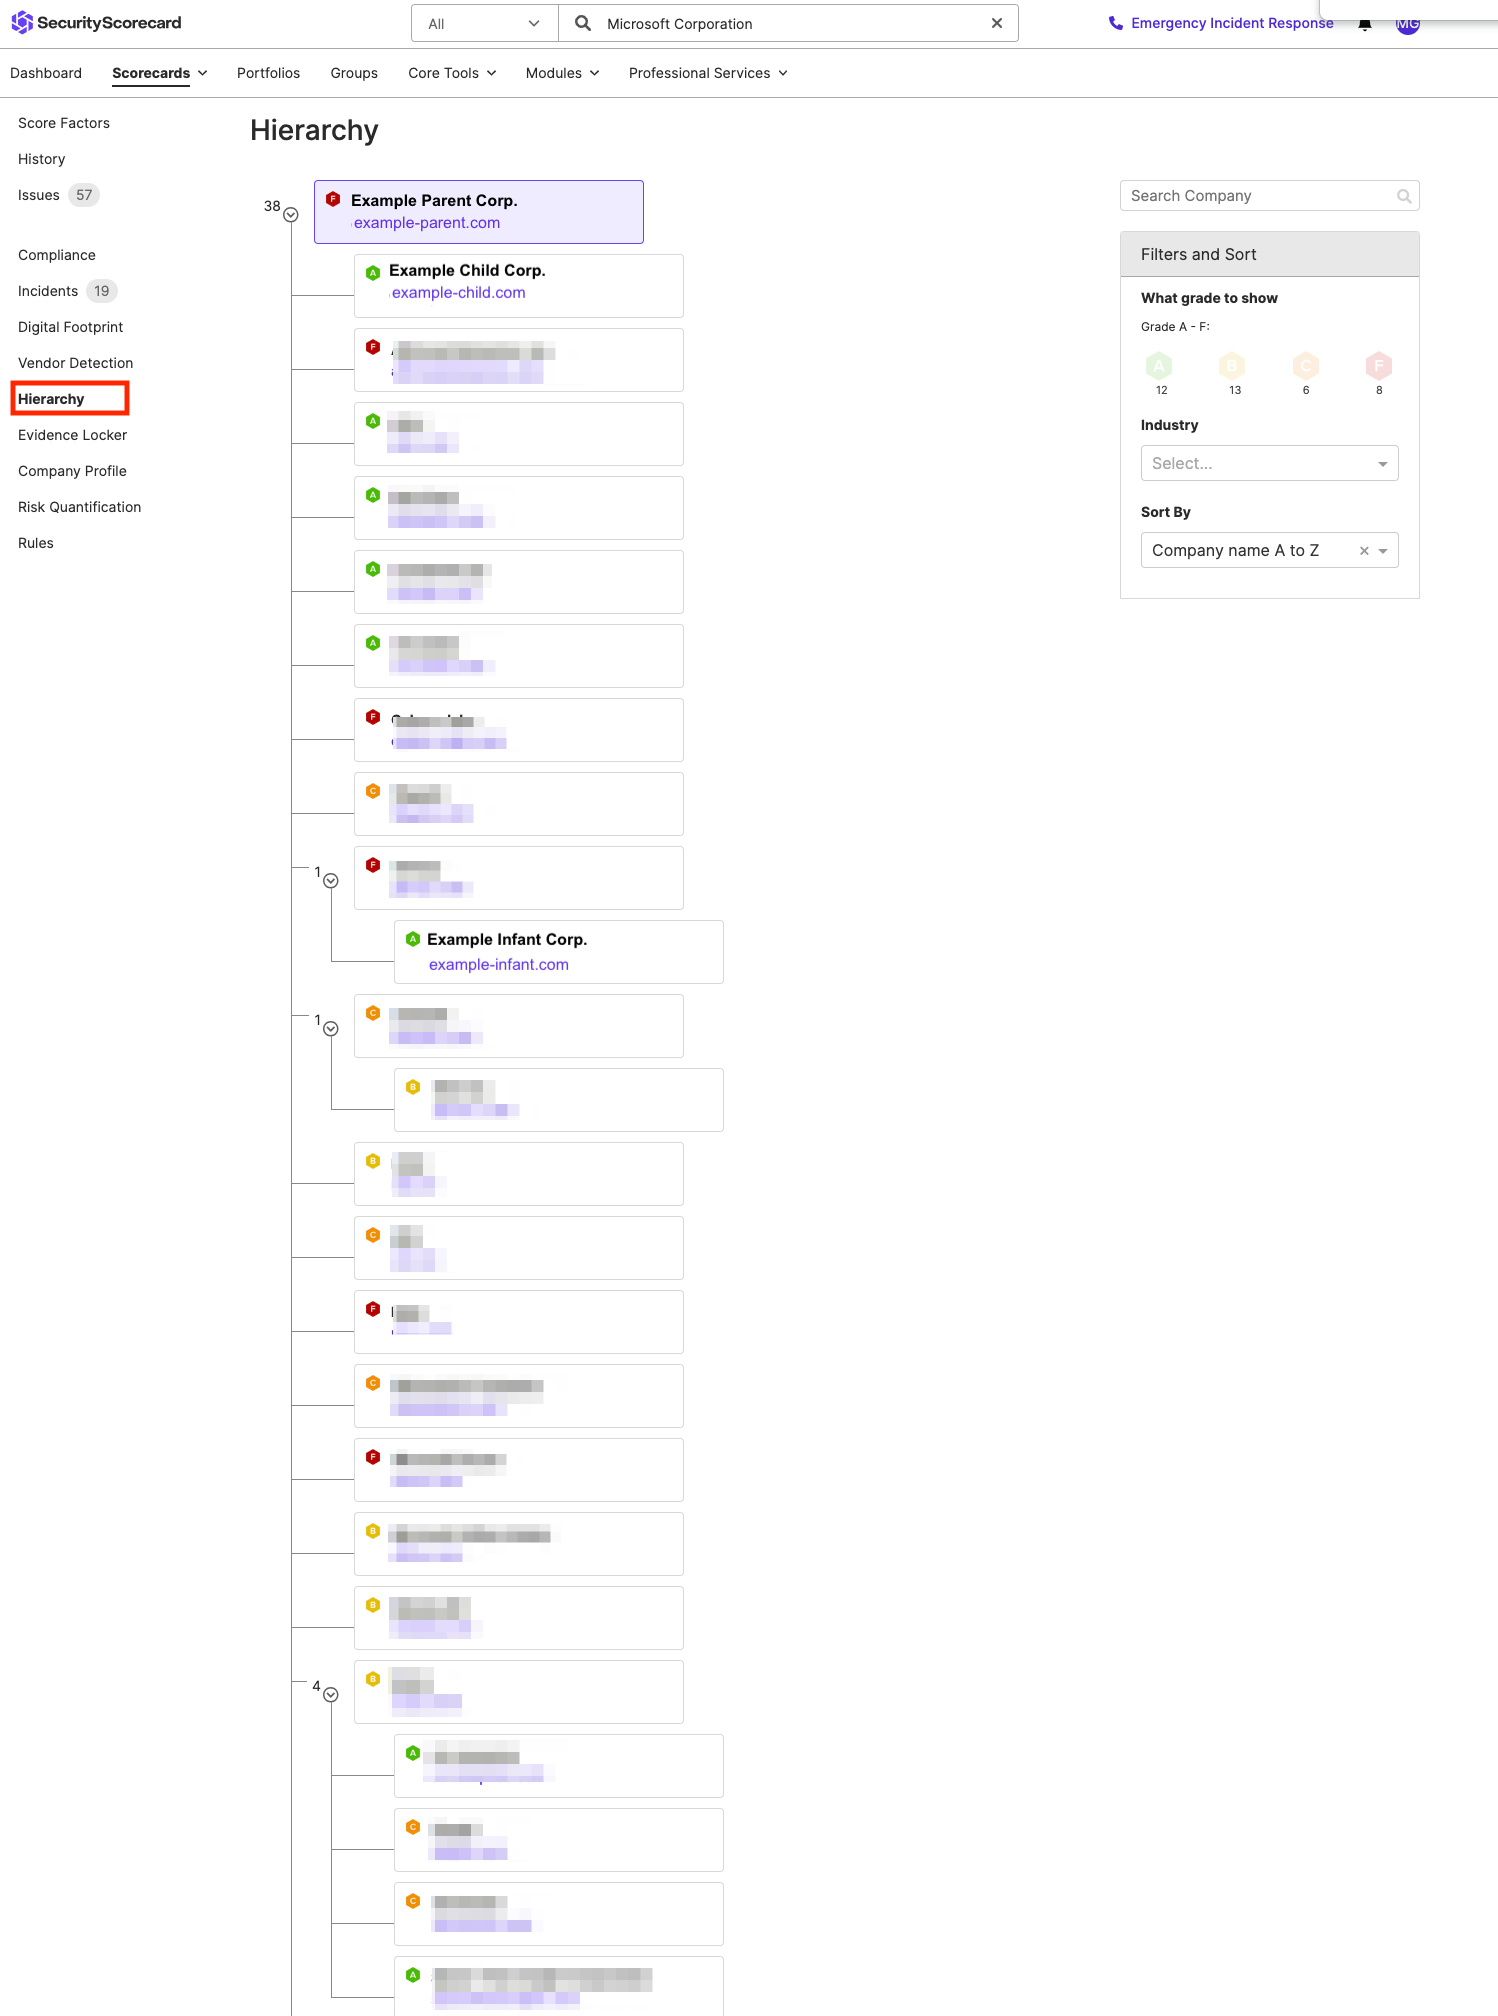The height and width of the screenshot is (2016, 1498).
Task: Collapse the node containing Example Infant Corp.
Action: coord(331,881)
